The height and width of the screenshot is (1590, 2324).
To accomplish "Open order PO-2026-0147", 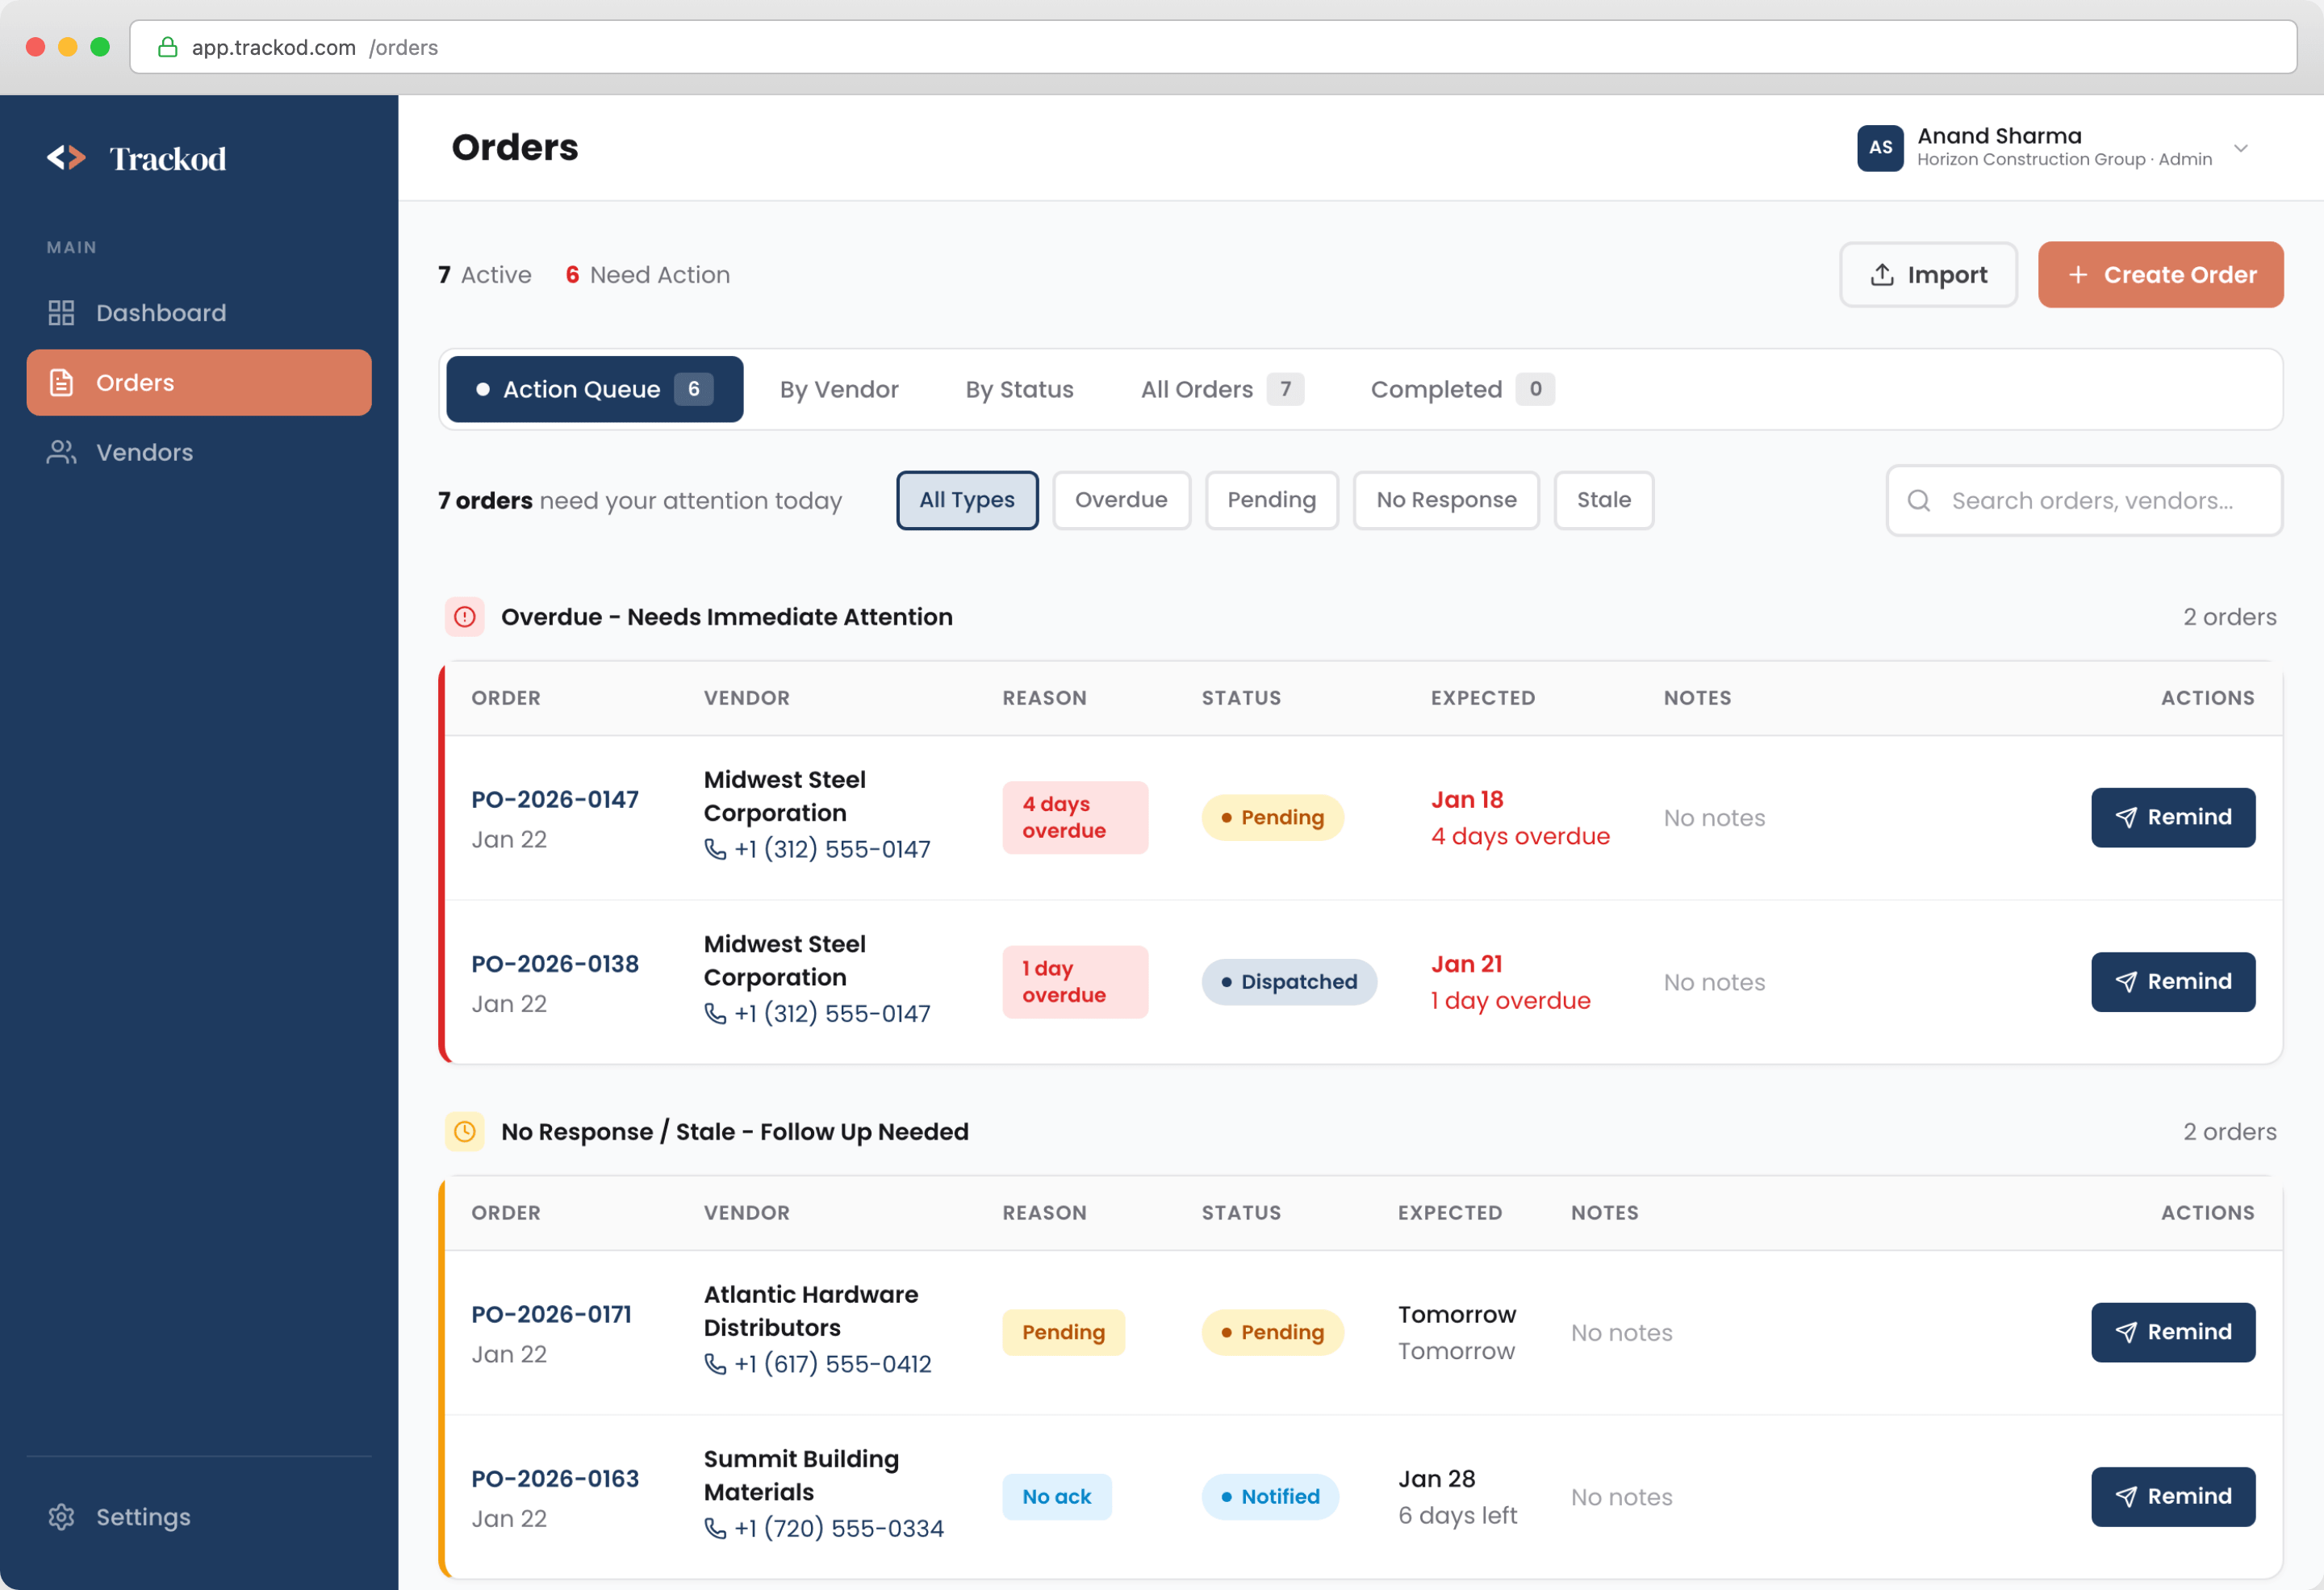I will click(555, 799).
